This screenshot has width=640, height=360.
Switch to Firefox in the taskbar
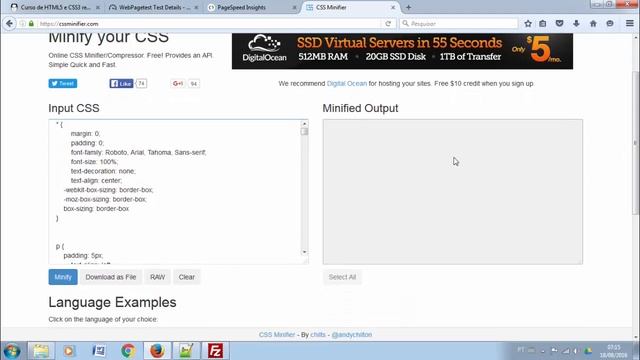(x=157, y=351)
